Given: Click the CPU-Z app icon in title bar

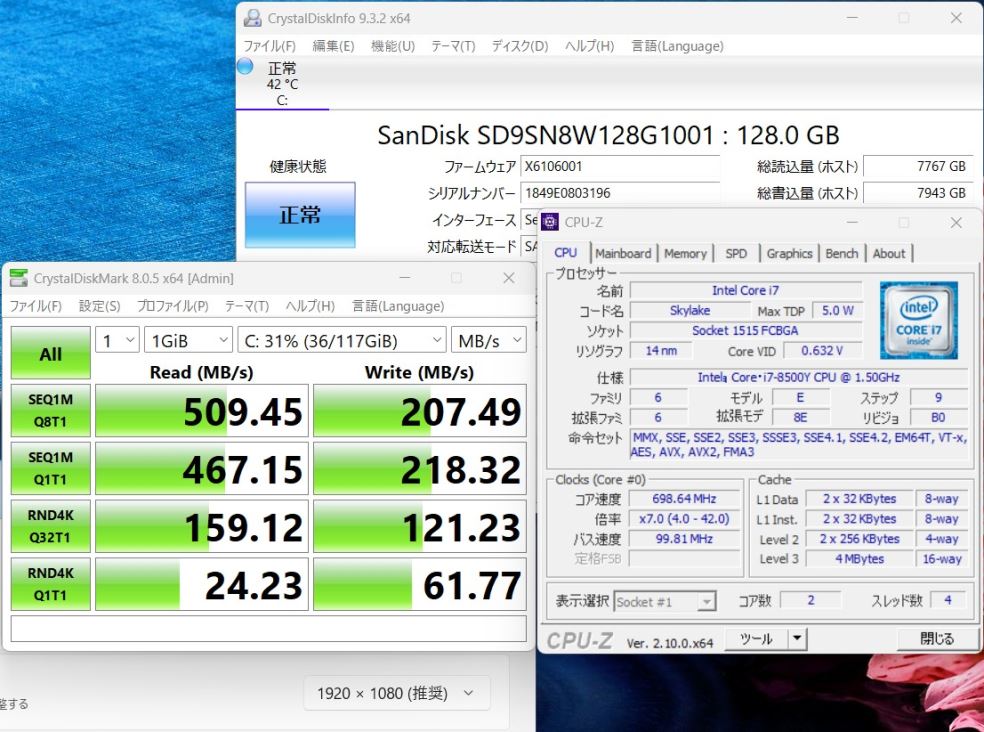Looking at the screenshot, I should pos(550,222).
